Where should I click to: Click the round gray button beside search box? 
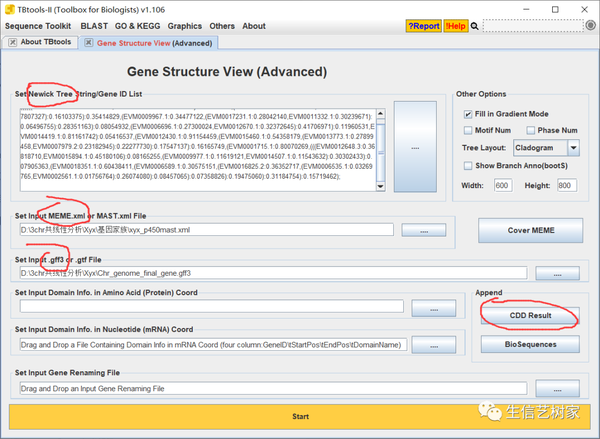pos(590,26)
